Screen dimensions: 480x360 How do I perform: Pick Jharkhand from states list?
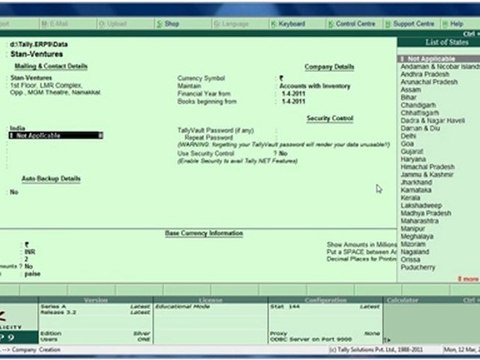point(416,182)
